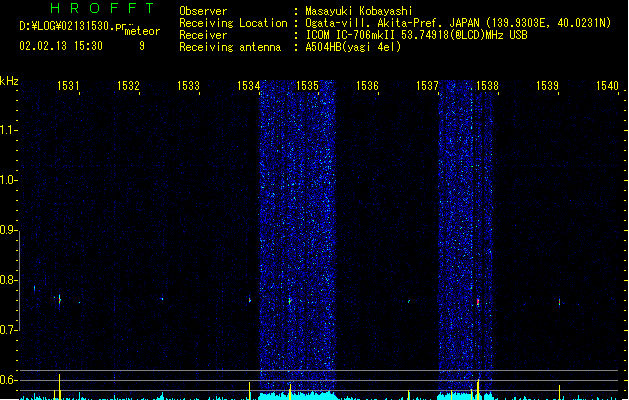Screen dimensions: 629x400
Task: Click the 1531 time axis label
Action: pyautogui.click(x=68, y=86)
